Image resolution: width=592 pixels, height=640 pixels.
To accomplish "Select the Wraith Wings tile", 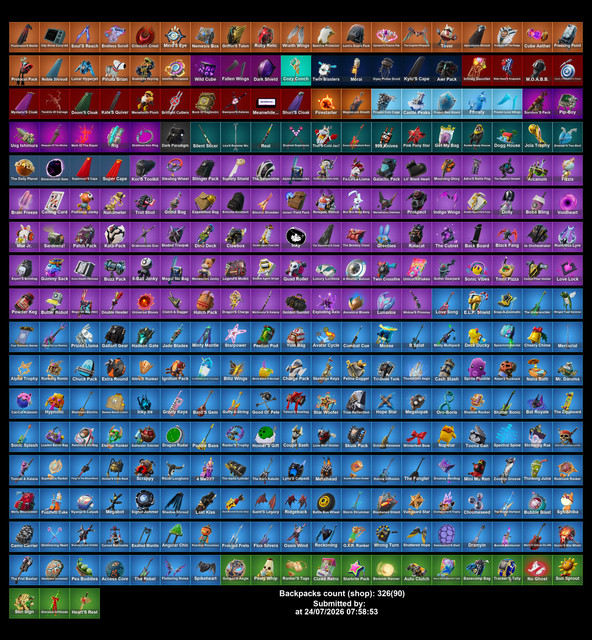I will point(296,37).
